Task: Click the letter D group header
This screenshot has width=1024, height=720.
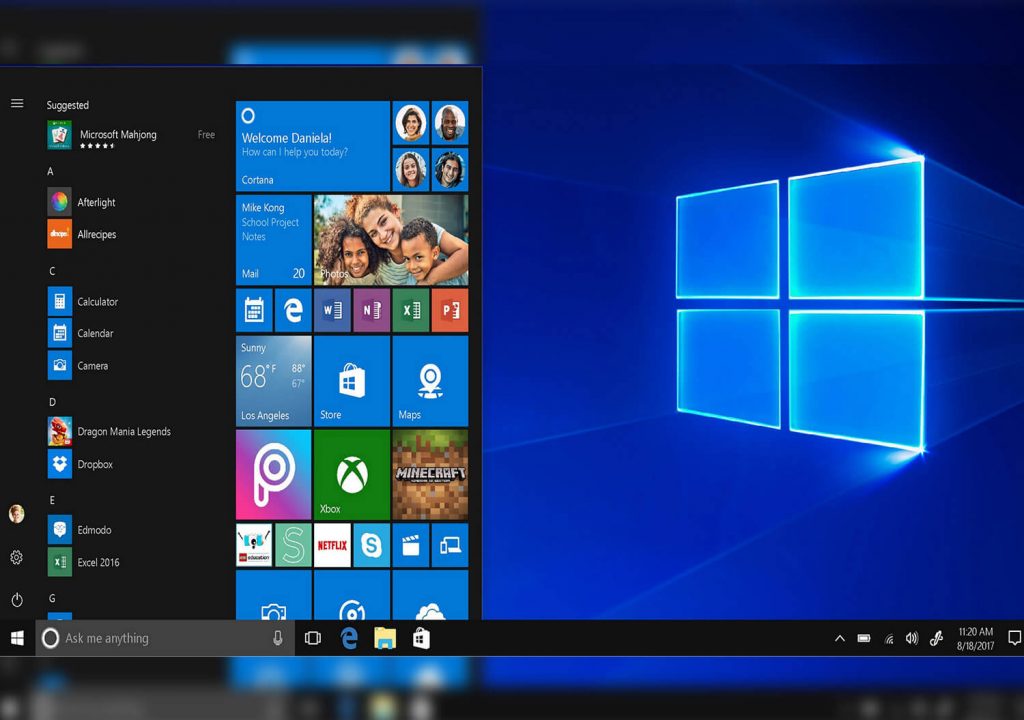Action: tap(52, 402)
